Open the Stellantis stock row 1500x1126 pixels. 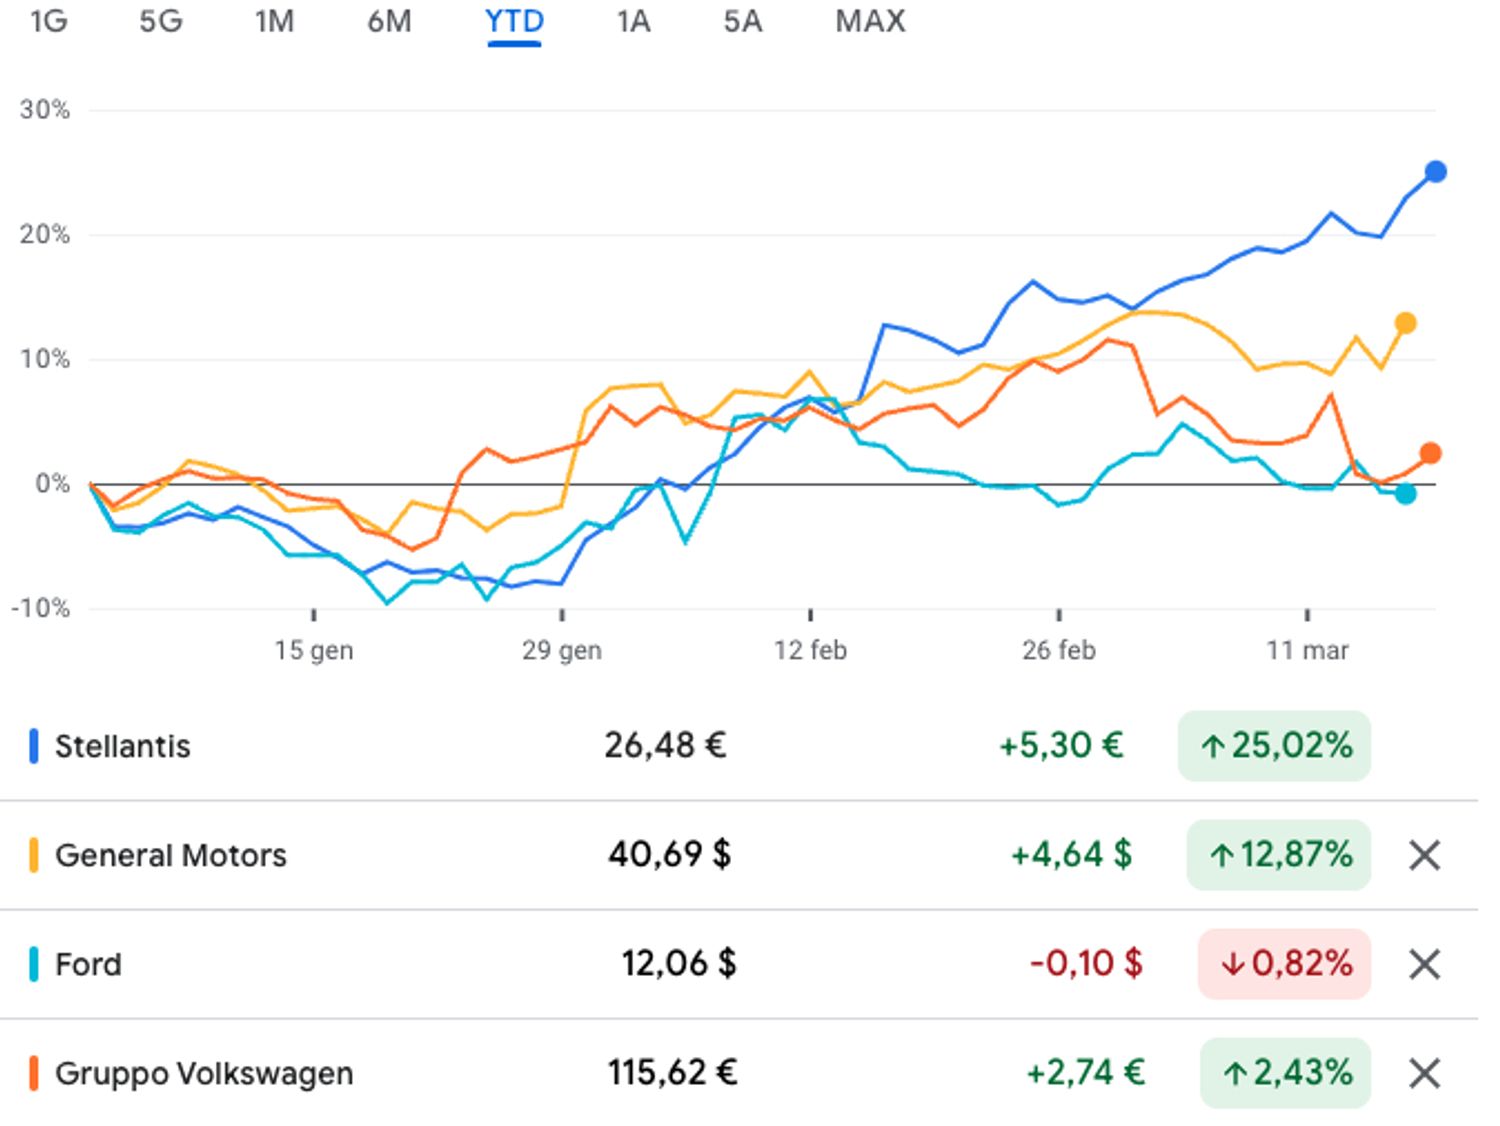click(739, 746)
